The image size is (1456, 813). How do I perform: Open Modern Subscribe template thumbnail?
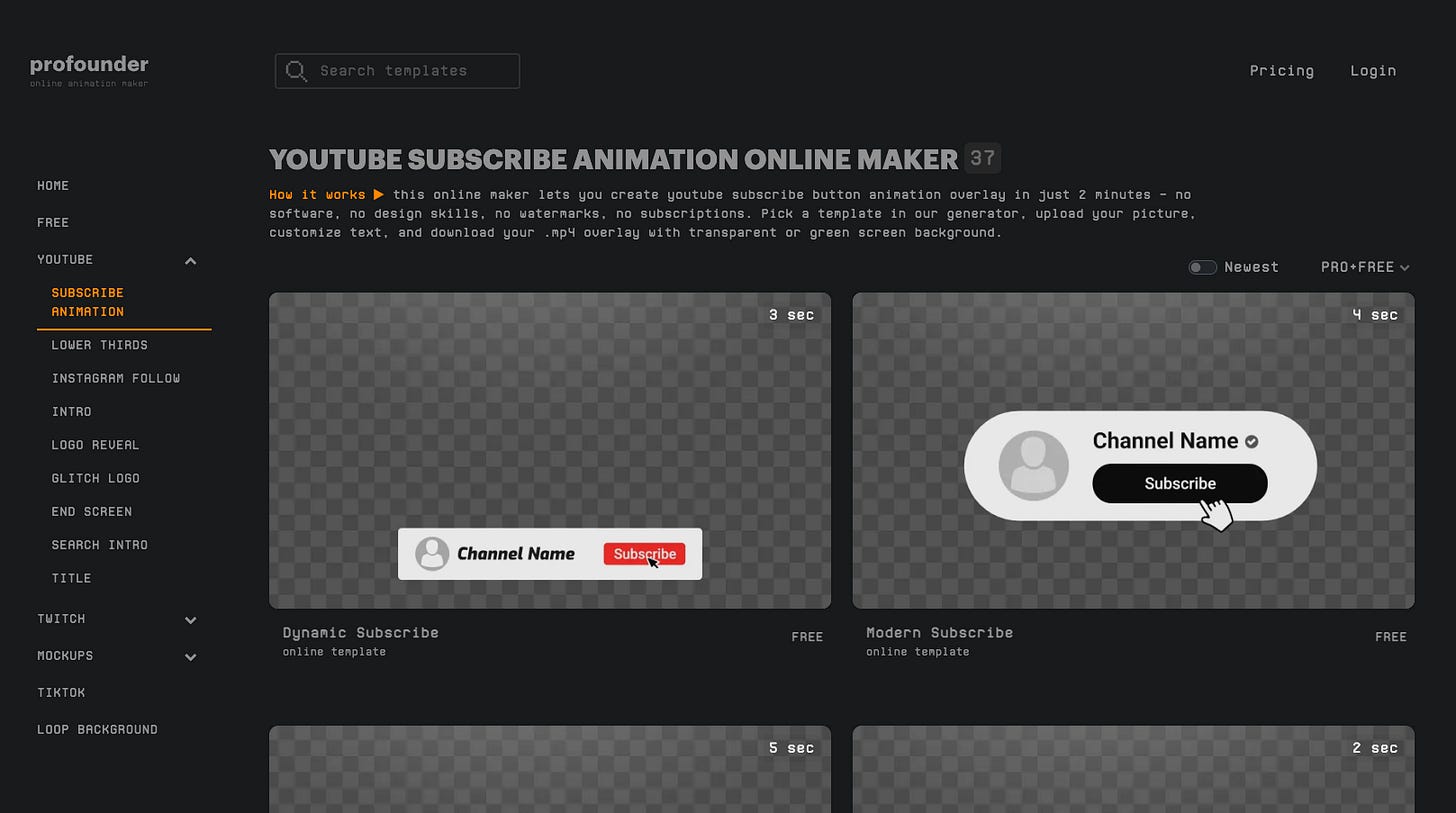click(1133, 451)
